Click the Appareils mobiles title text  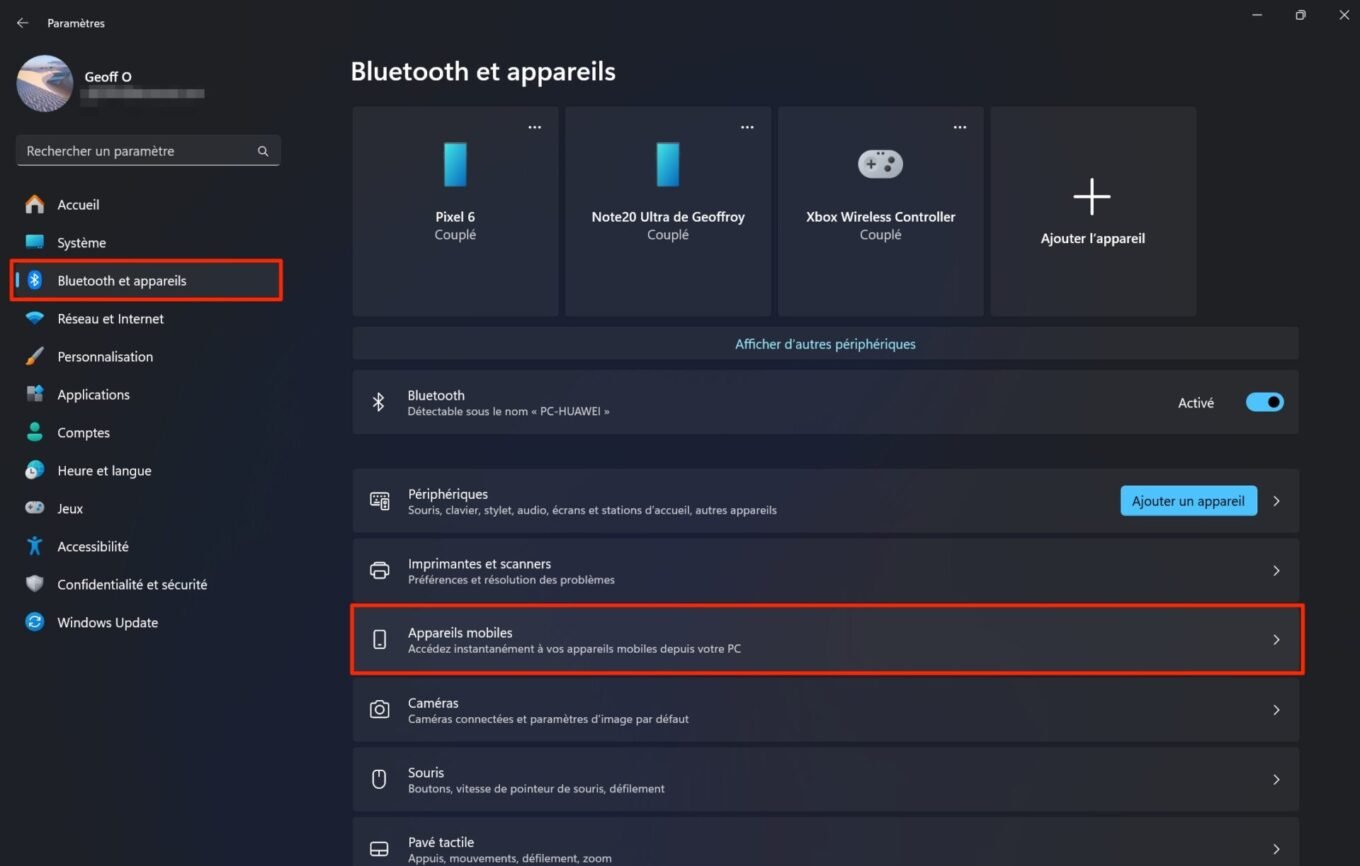(x=460, y=633)
